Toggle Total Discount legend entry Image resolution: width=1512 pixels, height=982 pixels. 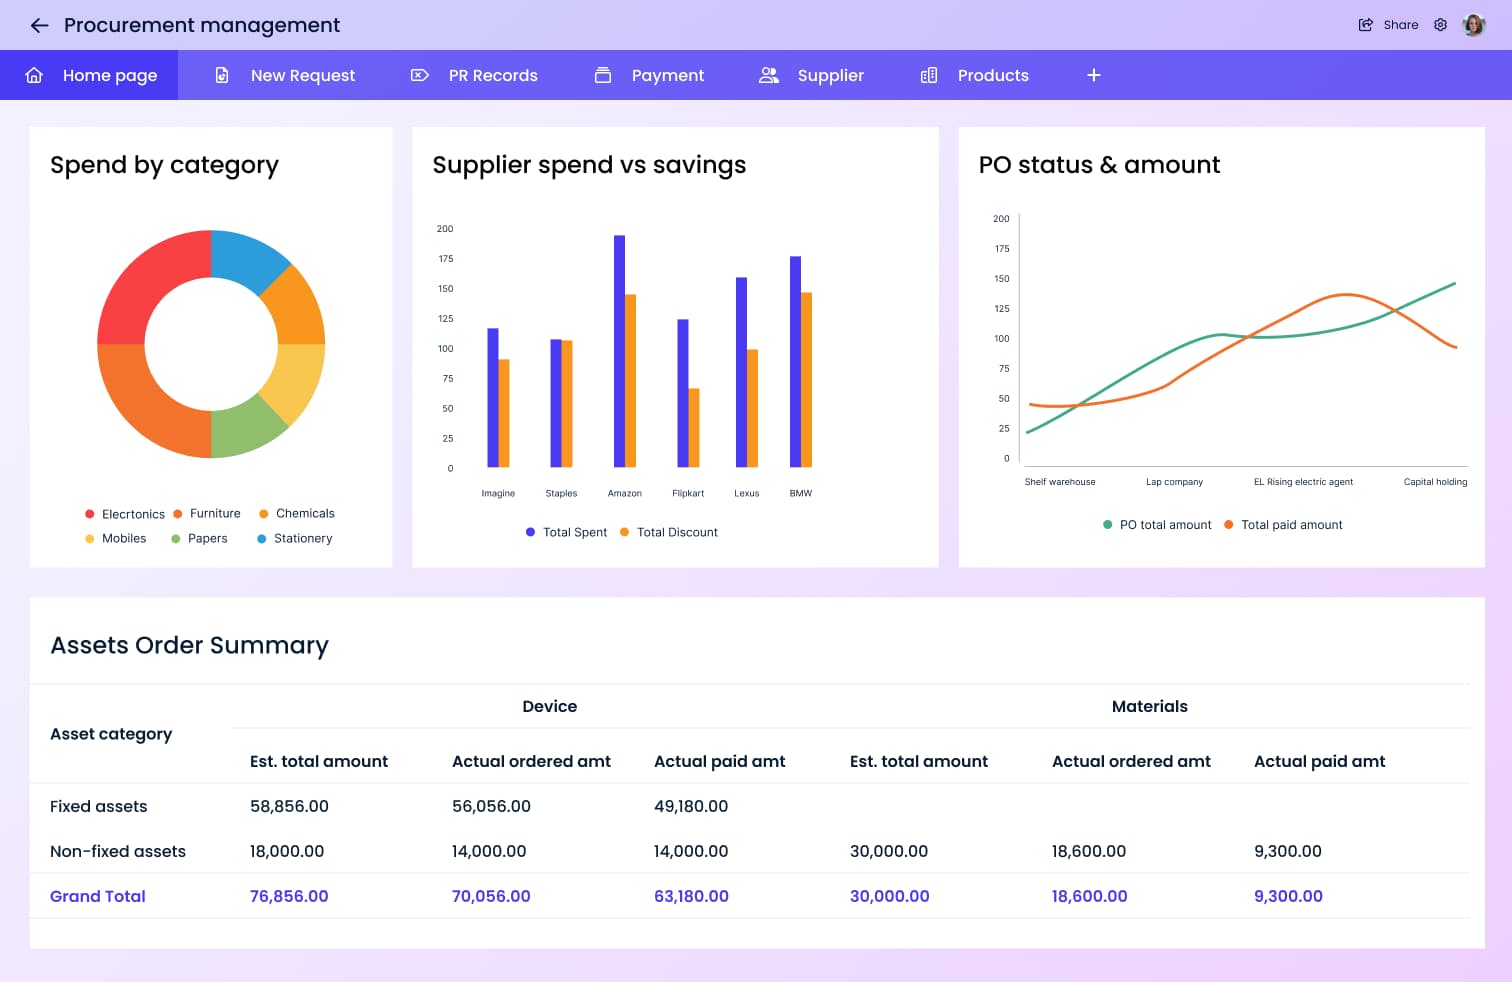coord(669,532)
